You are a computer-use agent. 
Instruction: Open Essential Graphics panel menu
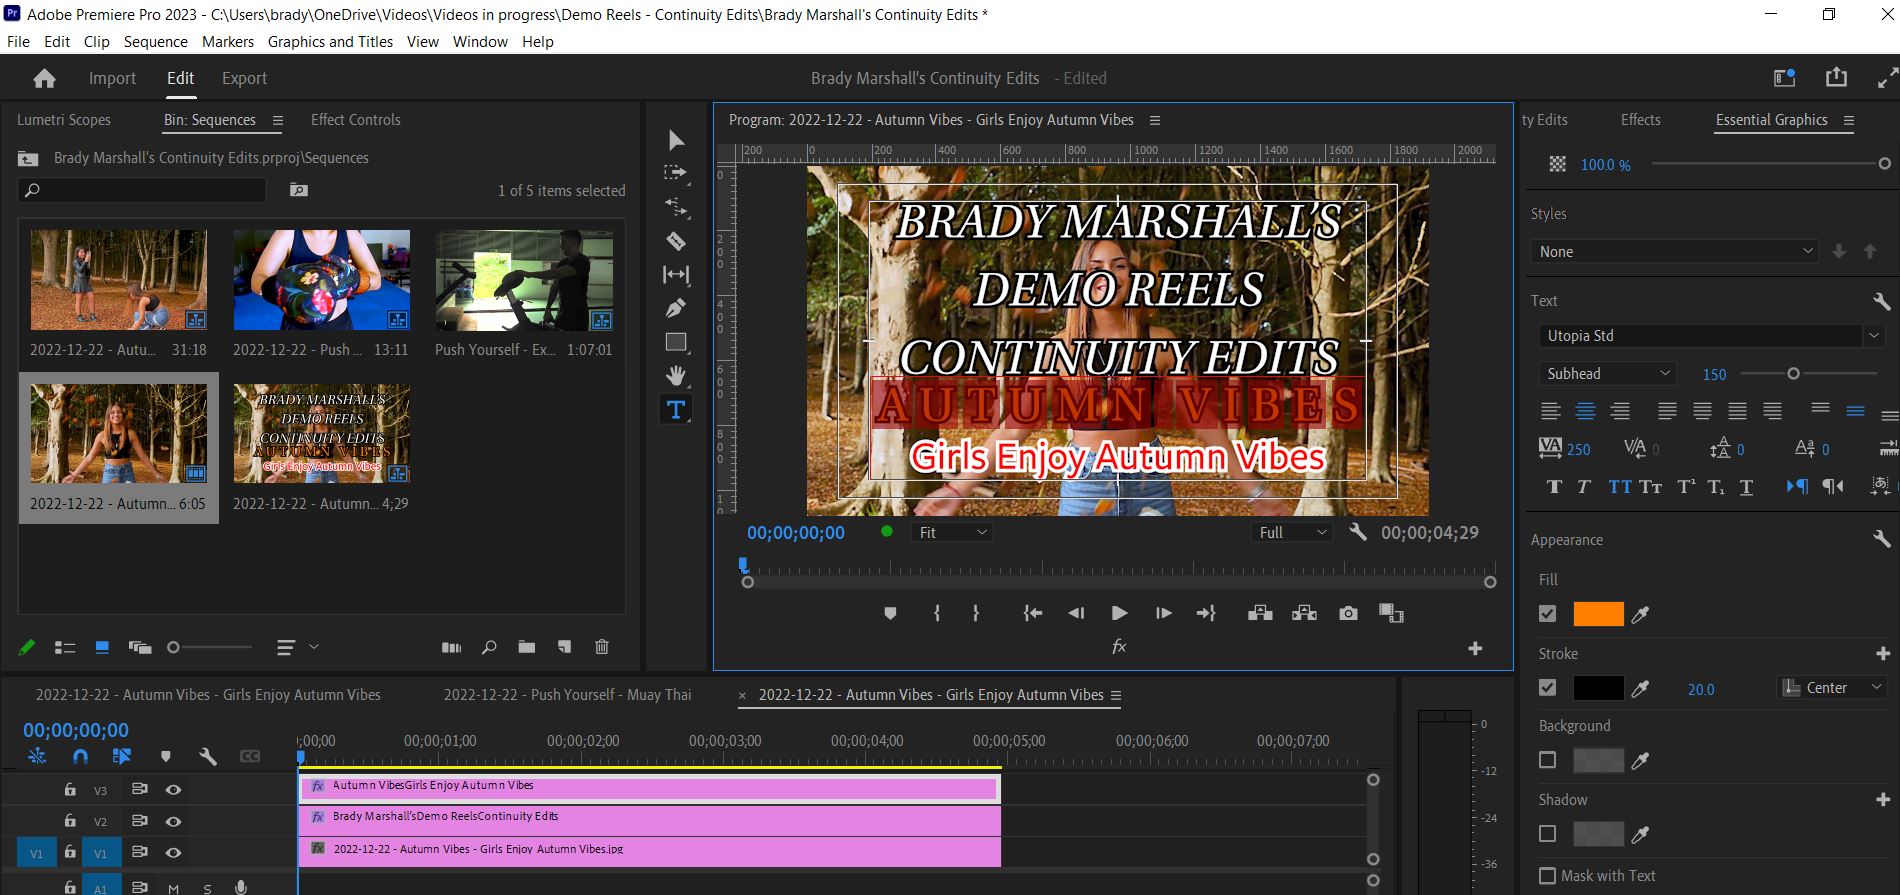1849,120
